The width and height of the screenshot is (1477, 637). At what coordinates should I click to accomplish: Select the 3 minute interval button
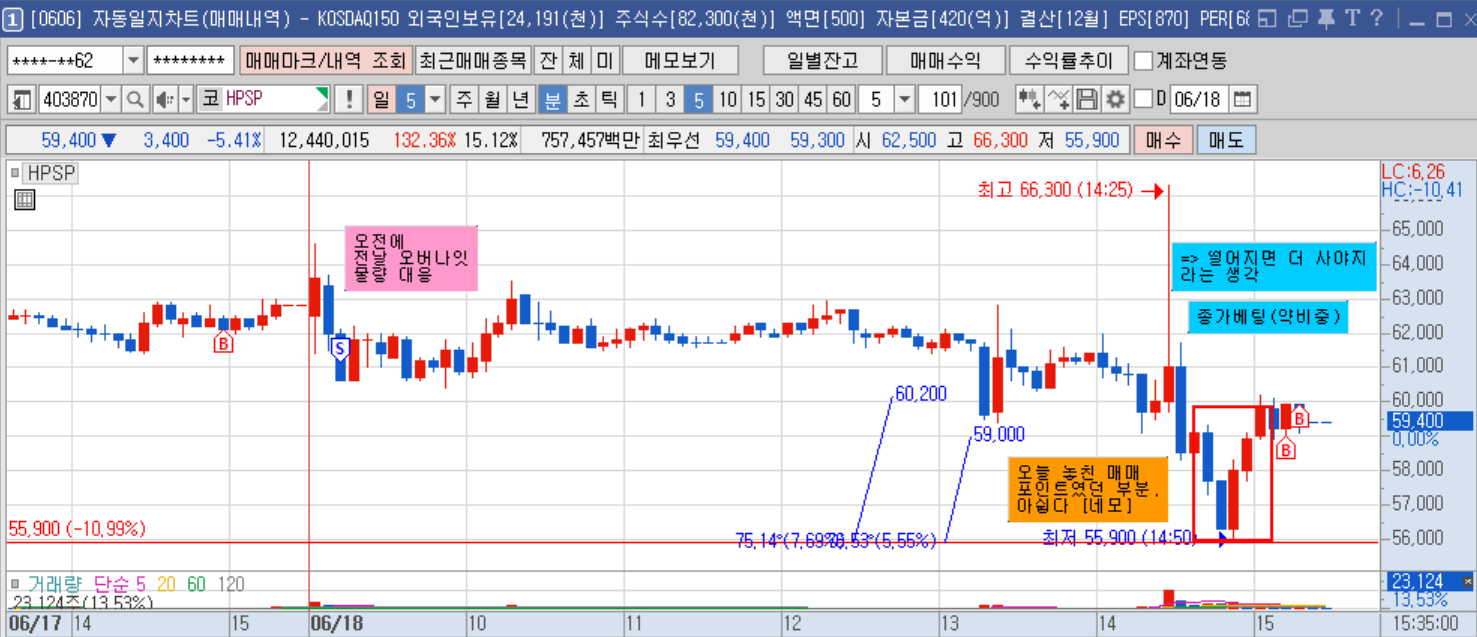click(671, 100)
